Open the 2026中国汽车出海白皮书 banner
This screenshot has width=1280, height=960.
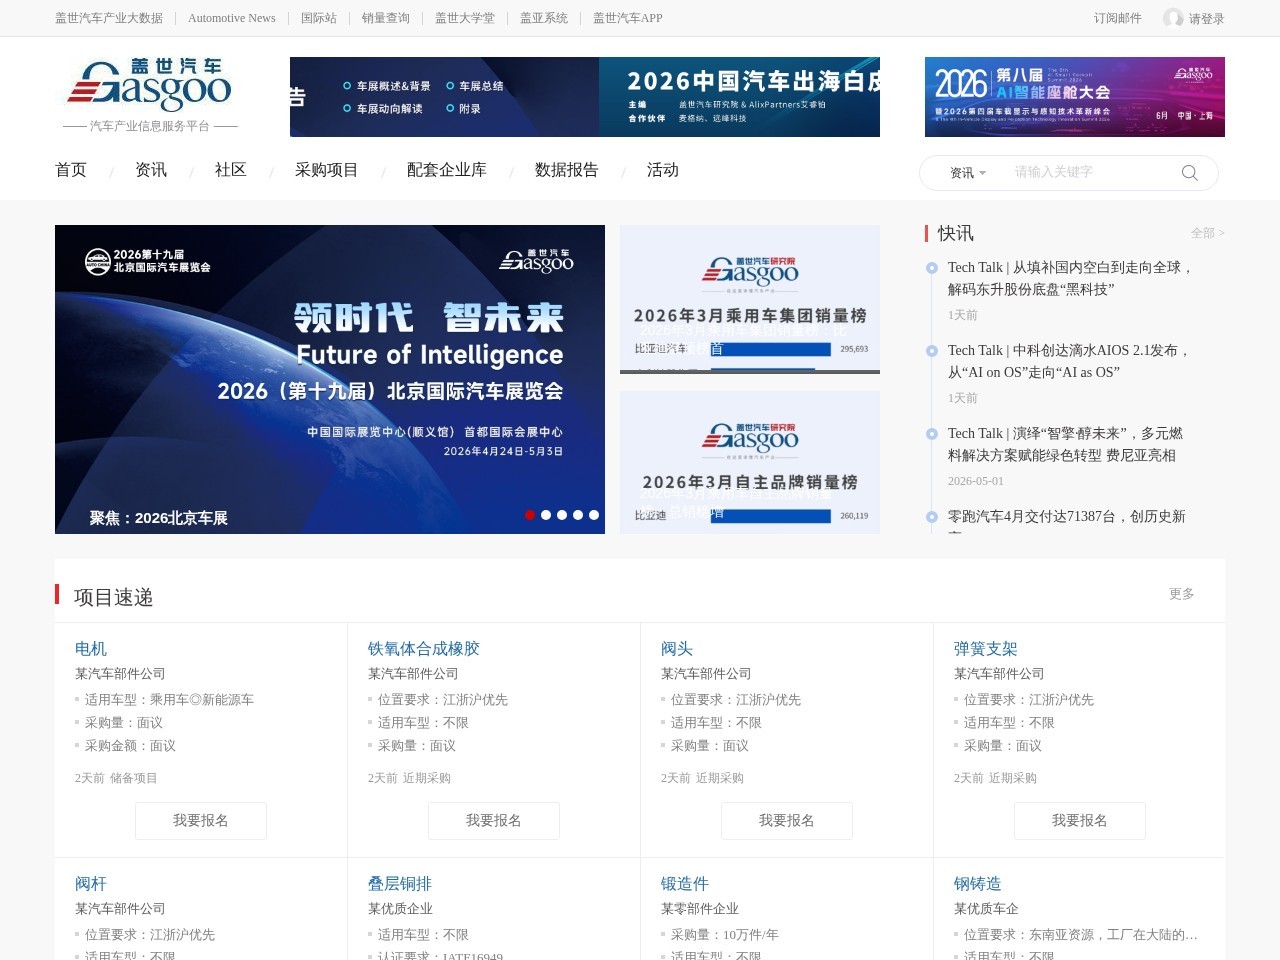(x=740, y=97)
